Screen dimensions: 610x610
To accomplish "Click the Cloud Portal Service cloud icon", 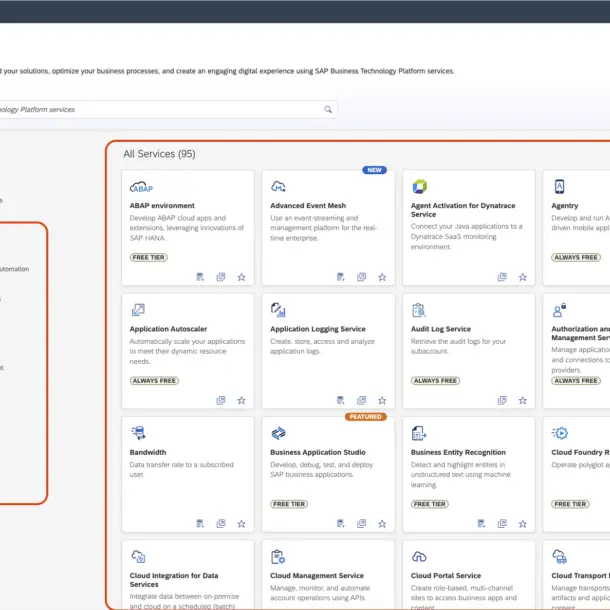I will tap(419, 557).
